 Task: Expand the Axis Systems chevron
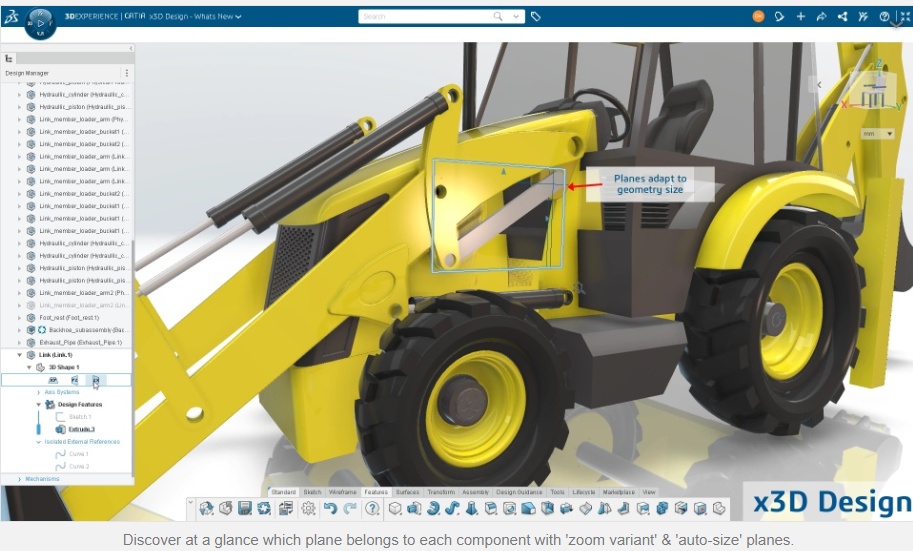pos(38,392)
